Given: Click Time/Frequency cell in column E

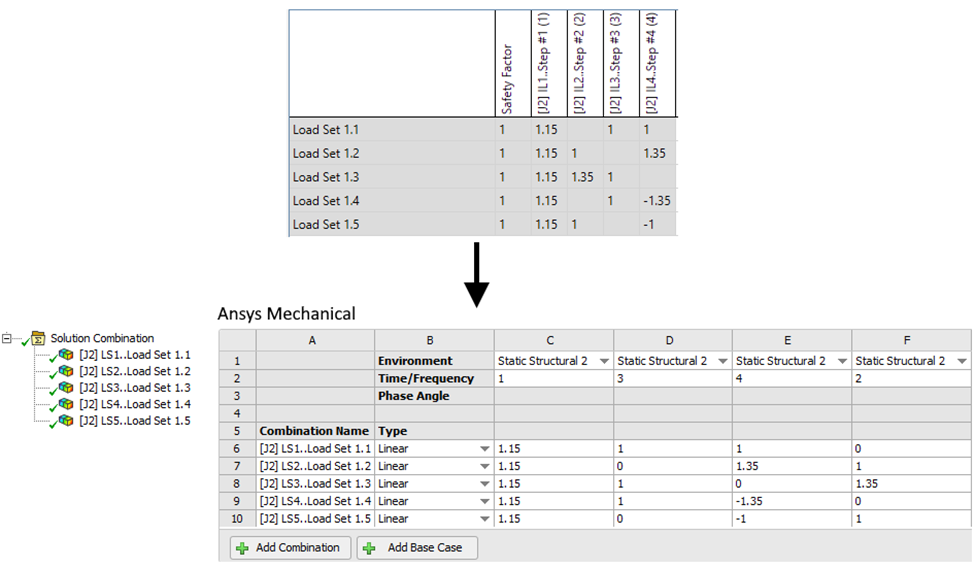Looking at the screenshot, I should 791,379.
